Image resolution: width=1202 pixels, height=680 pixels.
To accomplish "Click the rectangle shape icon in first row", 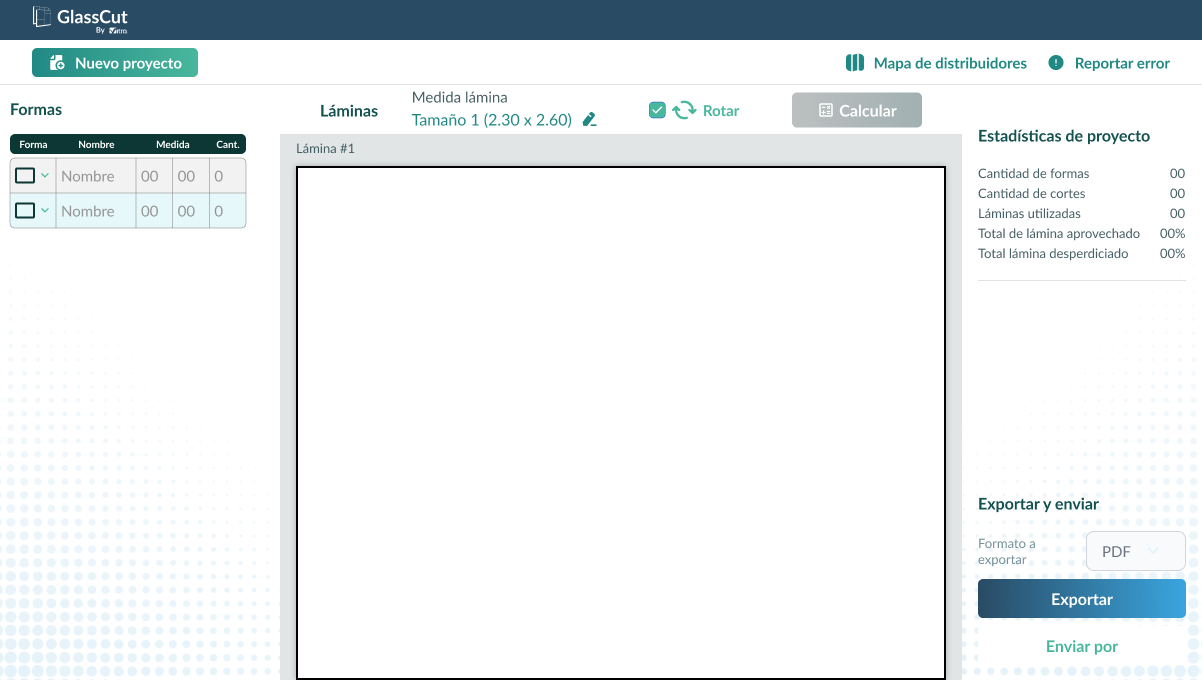I will click(25, 176).
